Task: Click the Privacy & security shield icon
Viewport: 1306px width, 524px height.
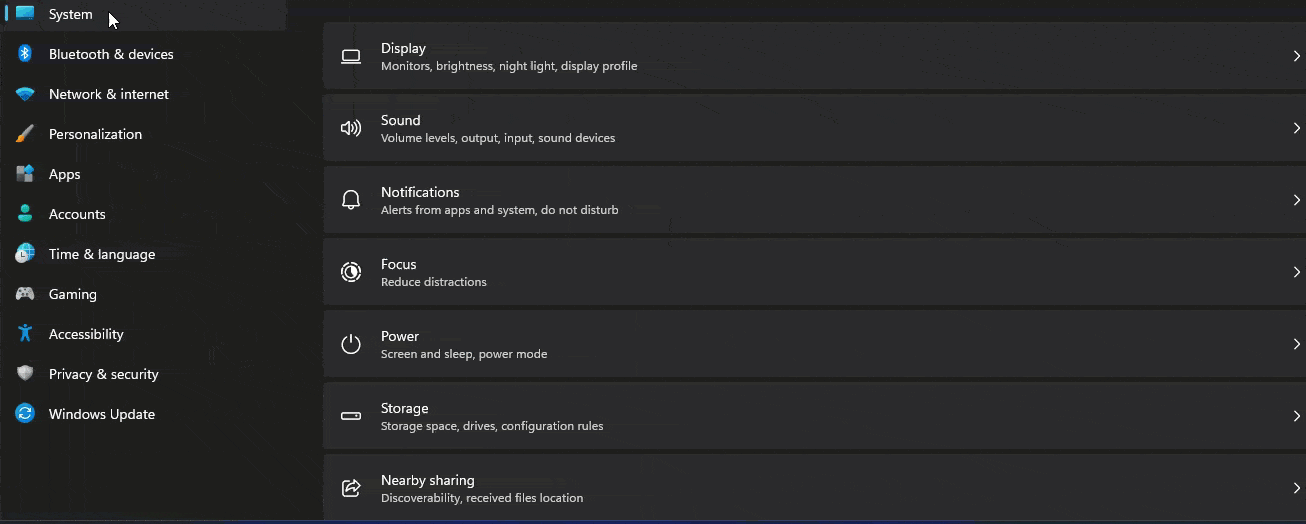Action: point(25,374)
